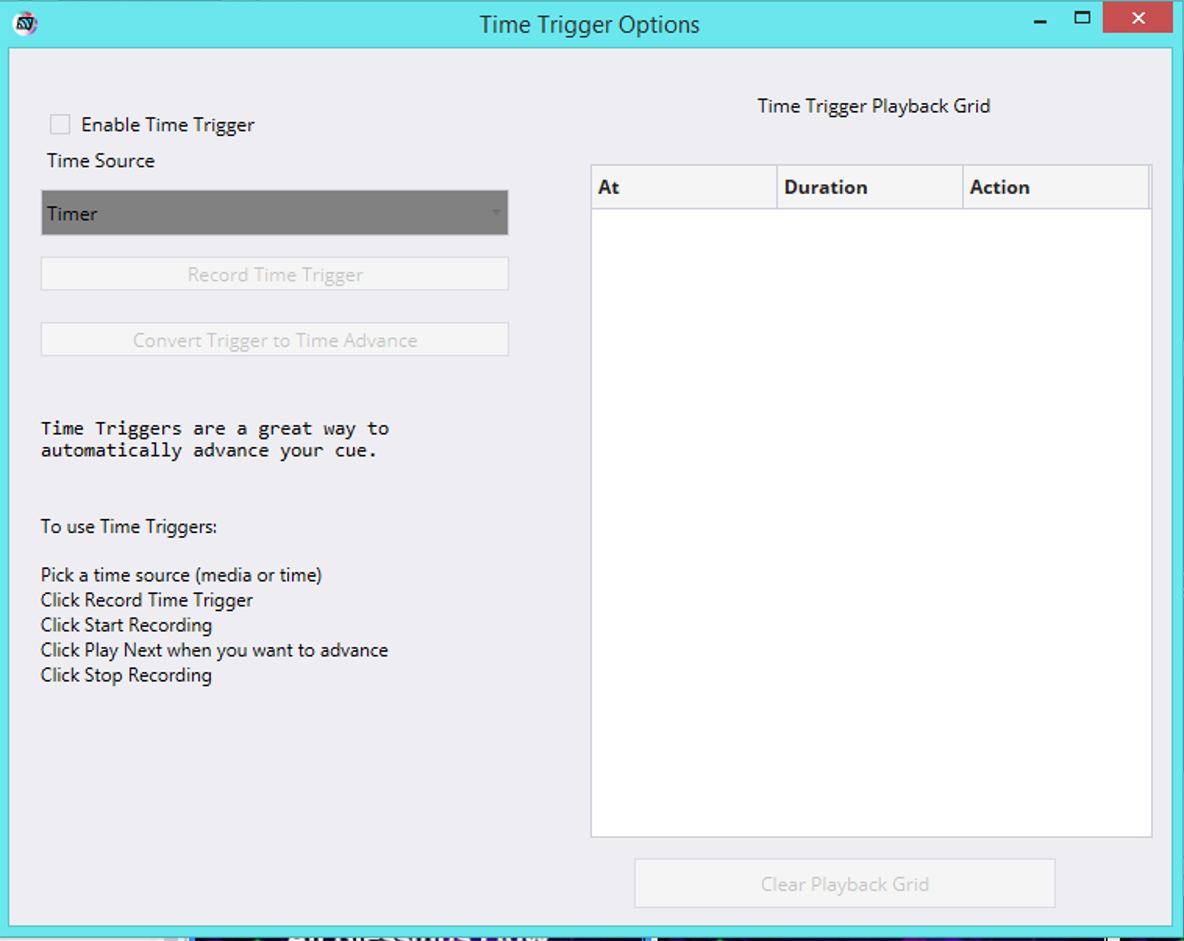Select the Duration column header

[x=868, y=188]
